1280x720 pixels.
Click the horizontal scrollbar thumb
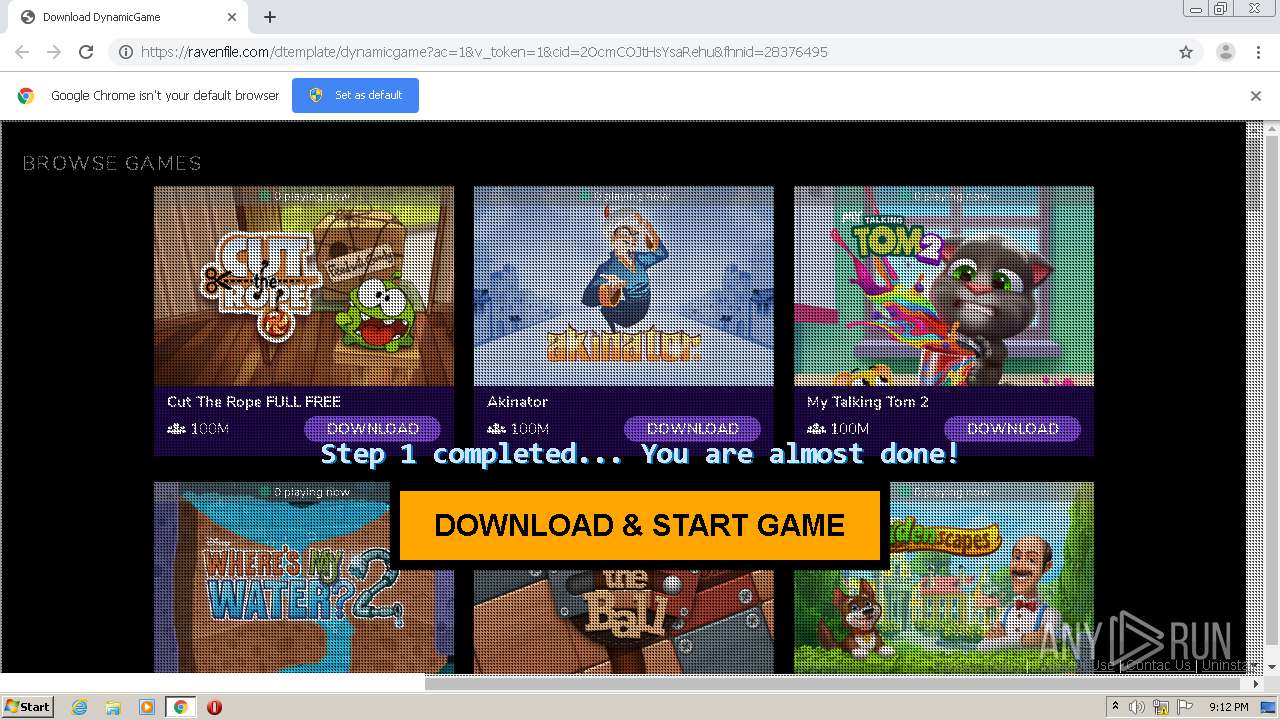click(x=834, y=684)
